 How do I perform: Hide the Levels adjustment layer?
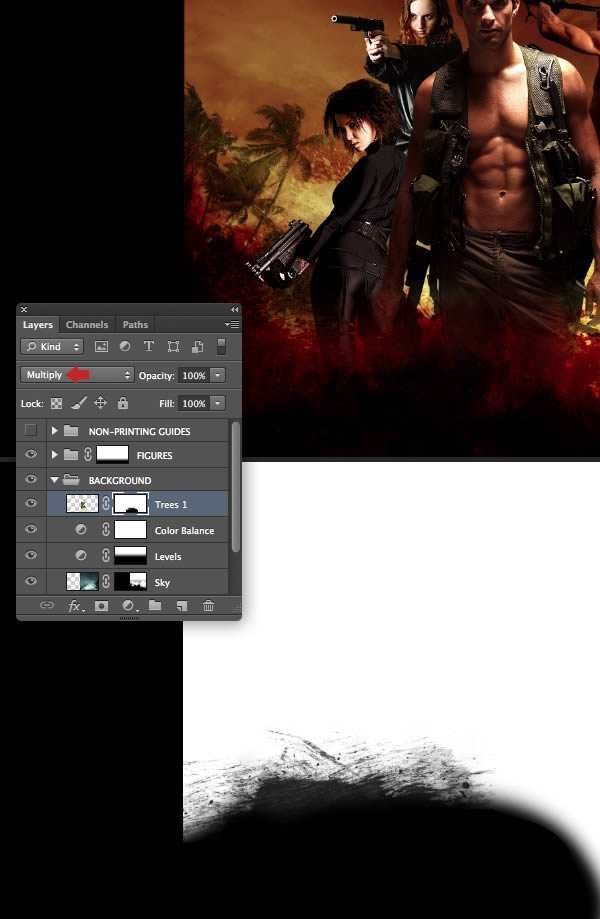point(31,555)
